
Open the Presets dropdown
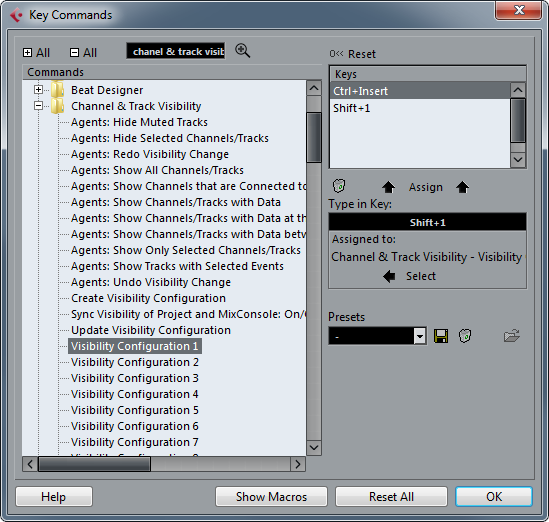coord(420,336)
